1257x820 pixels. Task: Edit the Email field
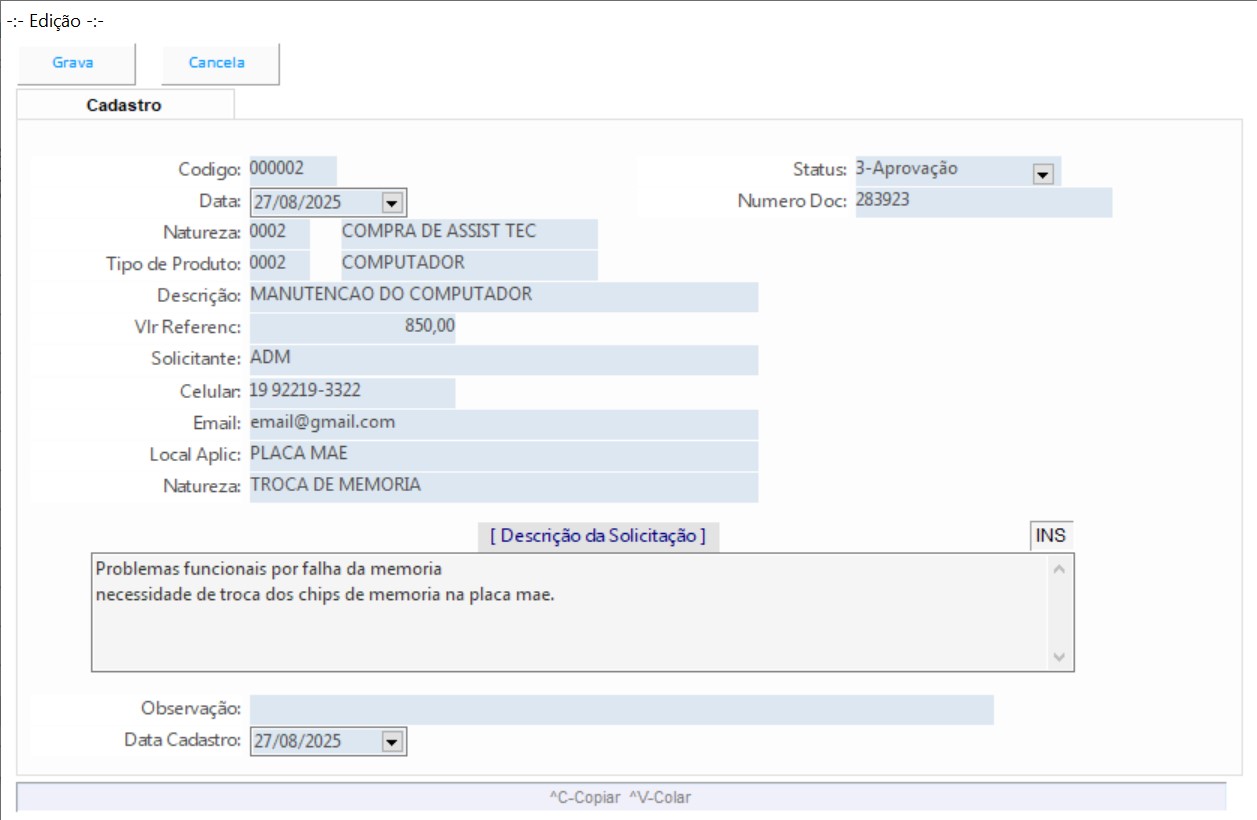tap(502, 423)
